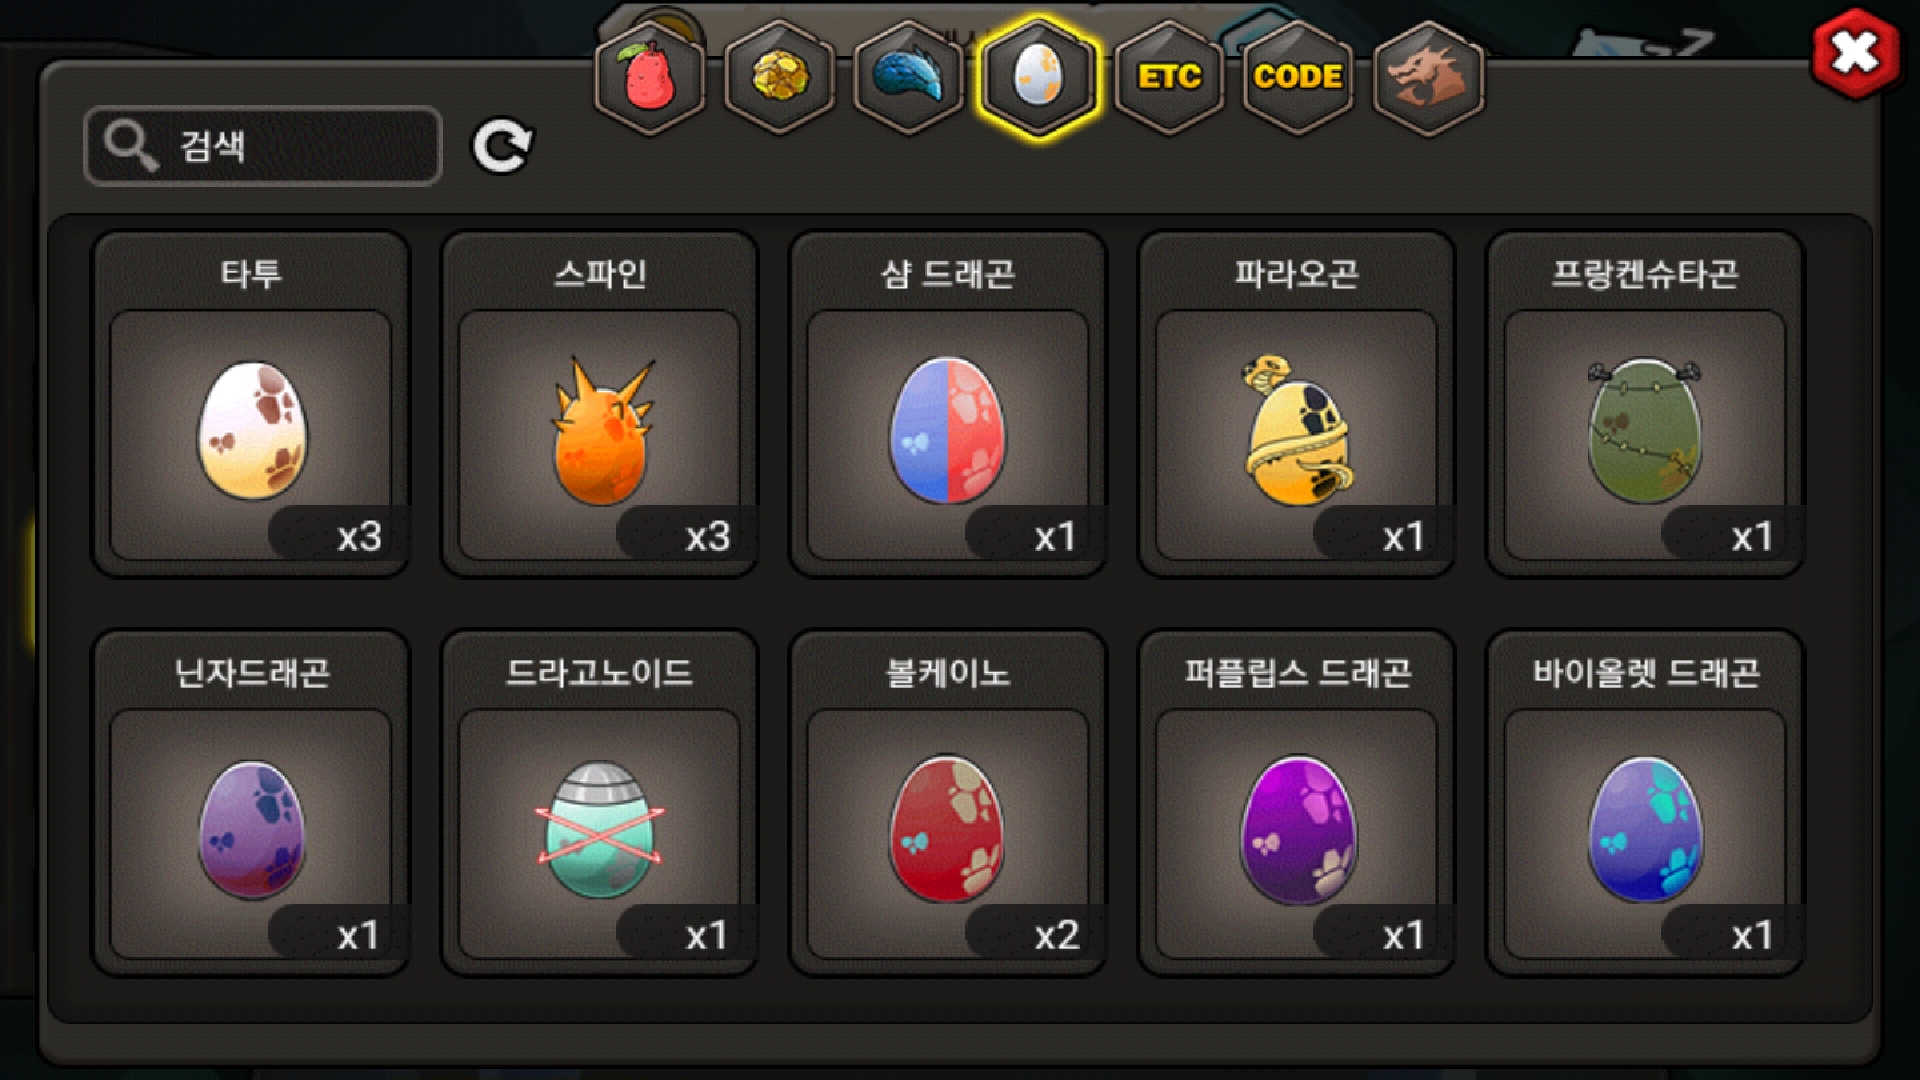The height and width of the screenshot is (1080, 1920).
Task: Click the 검색 search input field
Action: pyautogui.click(x=263, y=146)
